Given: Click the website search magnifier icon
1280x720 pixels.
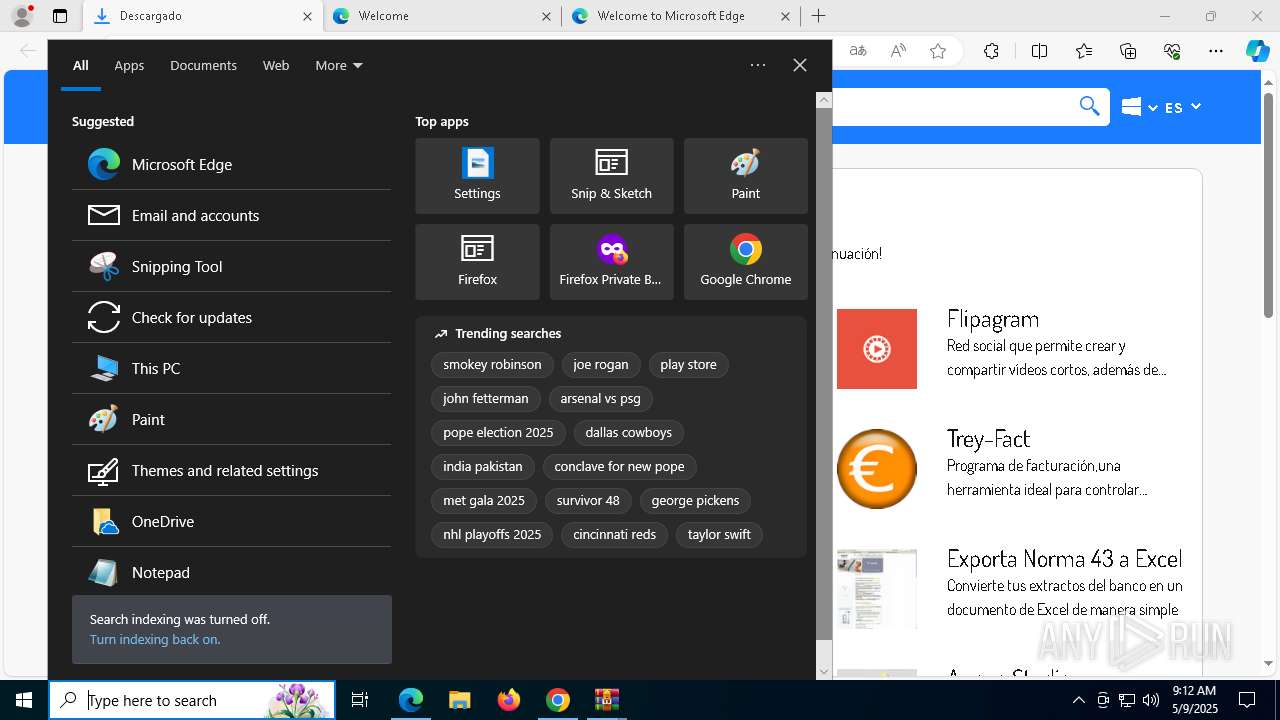Looking at the screenshot, I should tap(1089, 106).
